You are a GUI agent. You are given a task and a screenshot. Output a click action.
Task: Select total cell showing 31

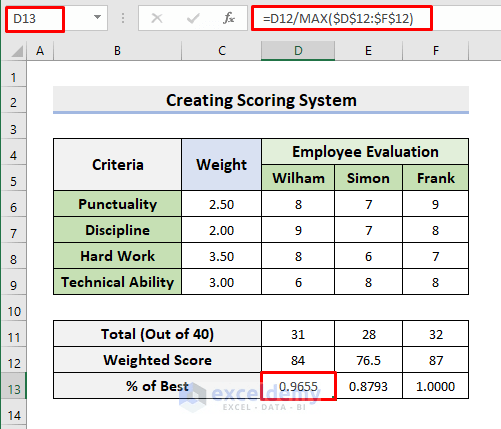click(298, 334)
